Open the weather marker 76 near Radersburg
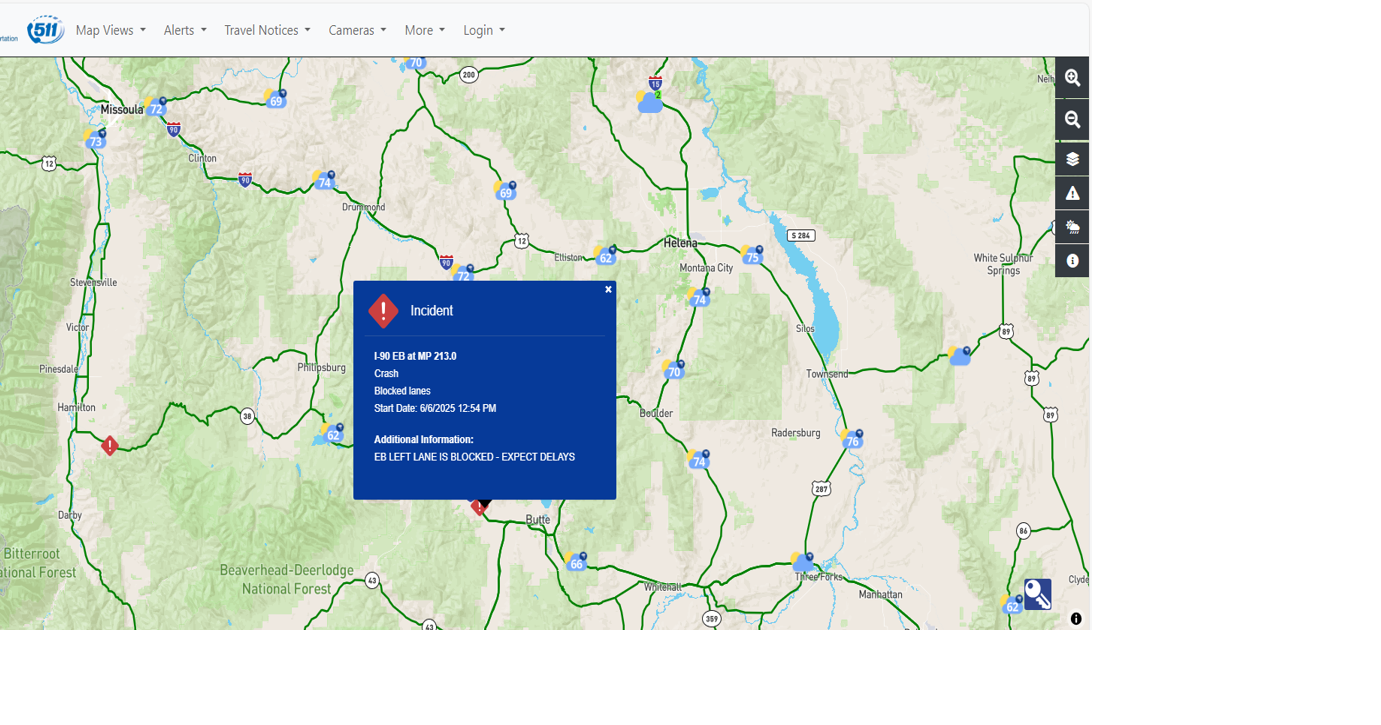The width and height of the screenshot is (1381, 725). 852,439
